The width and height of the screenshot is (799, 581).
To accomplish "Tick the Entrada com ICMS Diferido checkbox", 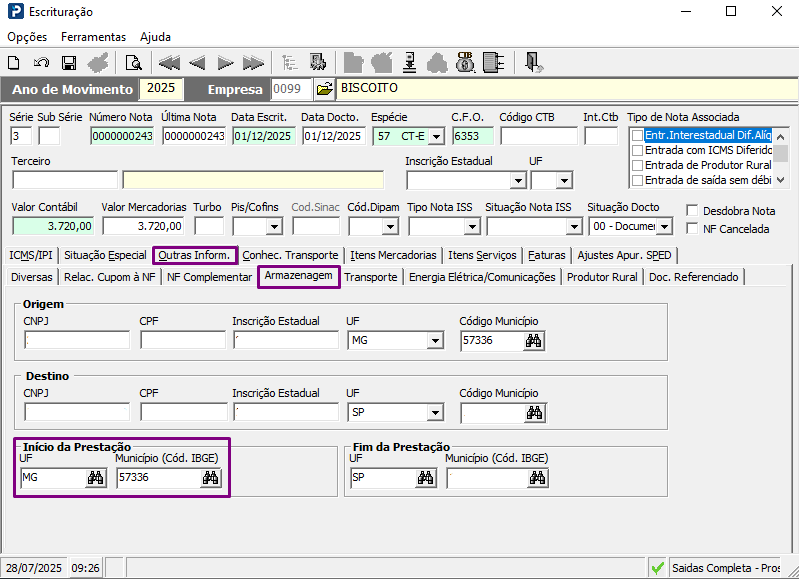I will [x=637, y=150].
